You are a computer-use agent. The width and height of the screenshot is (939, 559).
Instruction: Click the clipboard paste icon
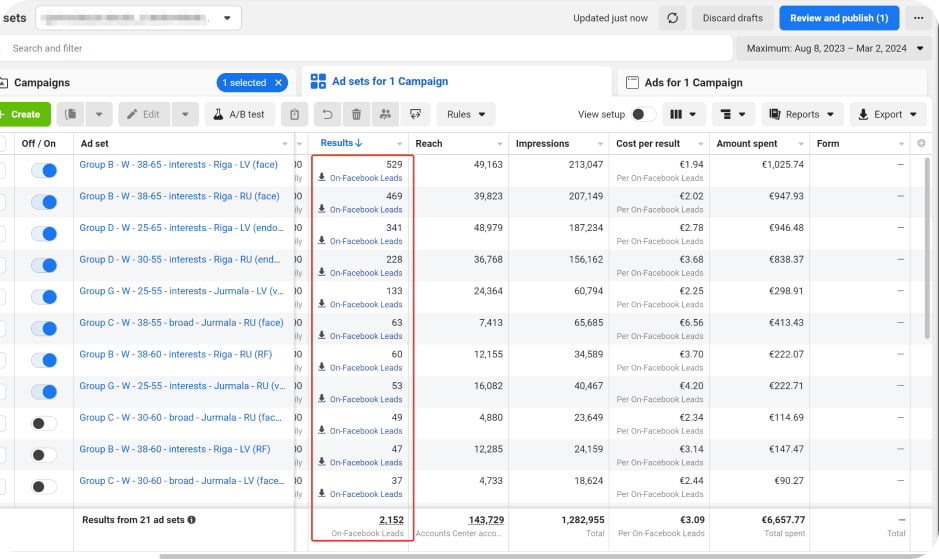coord(295,114)
